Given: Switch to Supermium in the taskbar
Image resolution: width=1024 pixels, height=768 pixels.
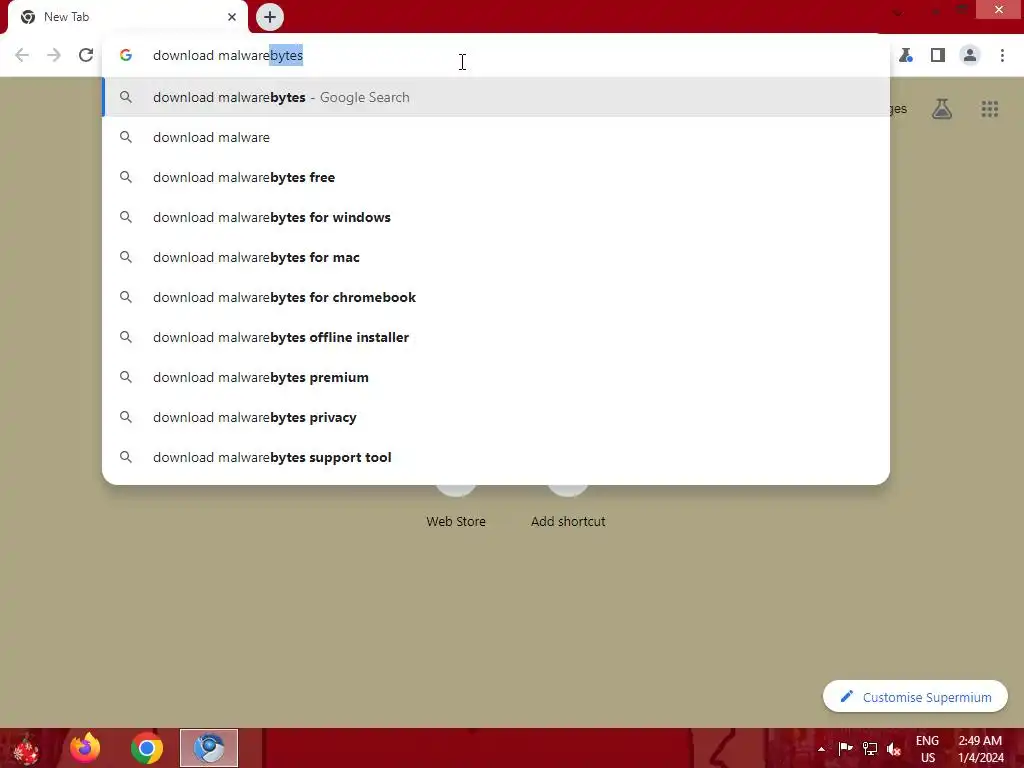Looking at the screenshot, I should [209, 748].
